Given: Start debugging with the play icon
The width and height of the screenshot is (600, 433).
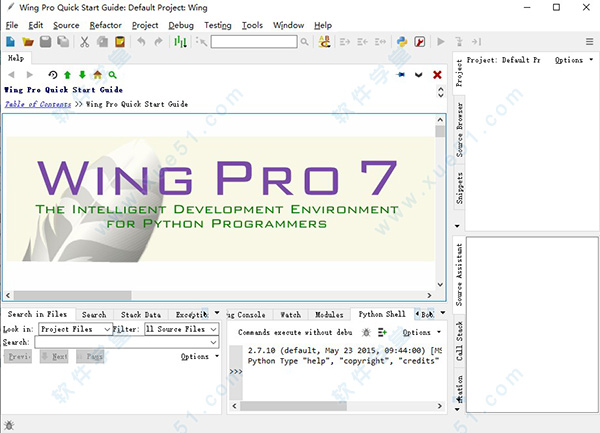Looking at the screenshot, I should (441, 41).
